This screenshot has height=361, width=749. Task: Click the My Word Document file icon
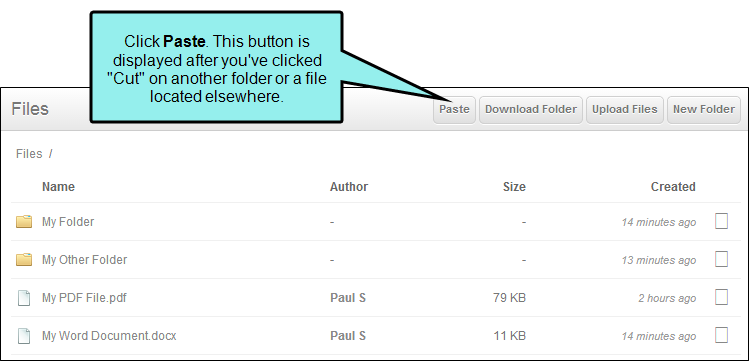[x=24, y=336]
